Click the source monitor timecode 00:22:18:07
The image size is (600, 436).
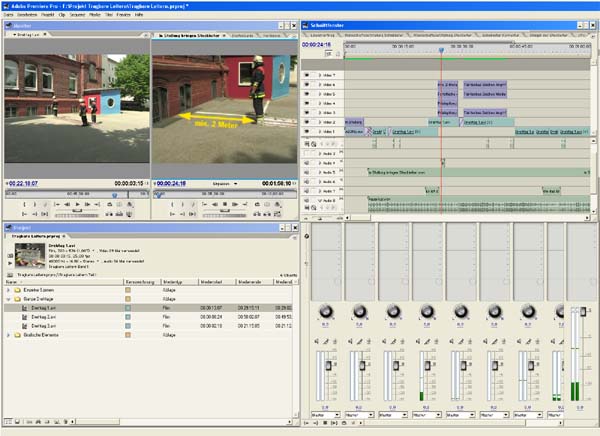pyautogui.click(x=23, y=184)
